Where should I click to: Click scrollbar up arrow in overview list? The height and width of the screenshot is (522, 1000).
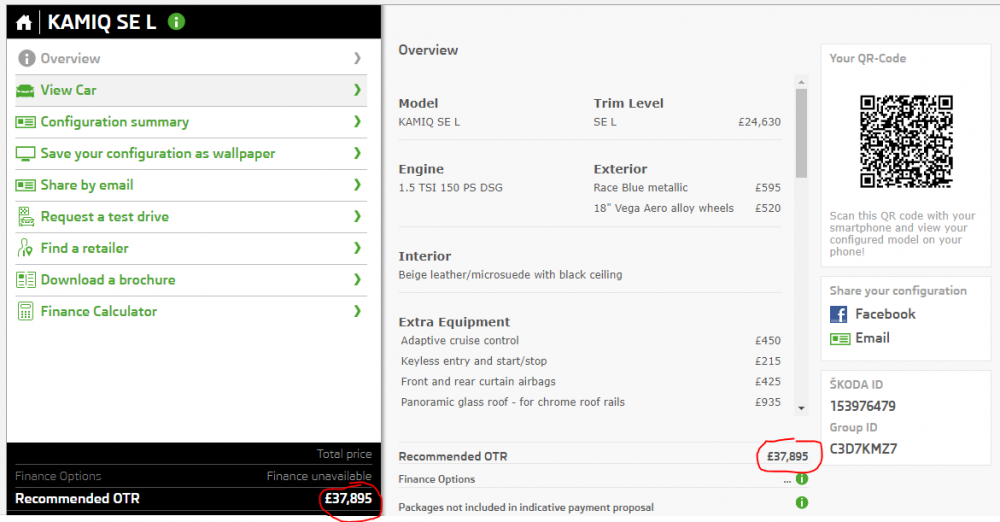coord(802,82)
